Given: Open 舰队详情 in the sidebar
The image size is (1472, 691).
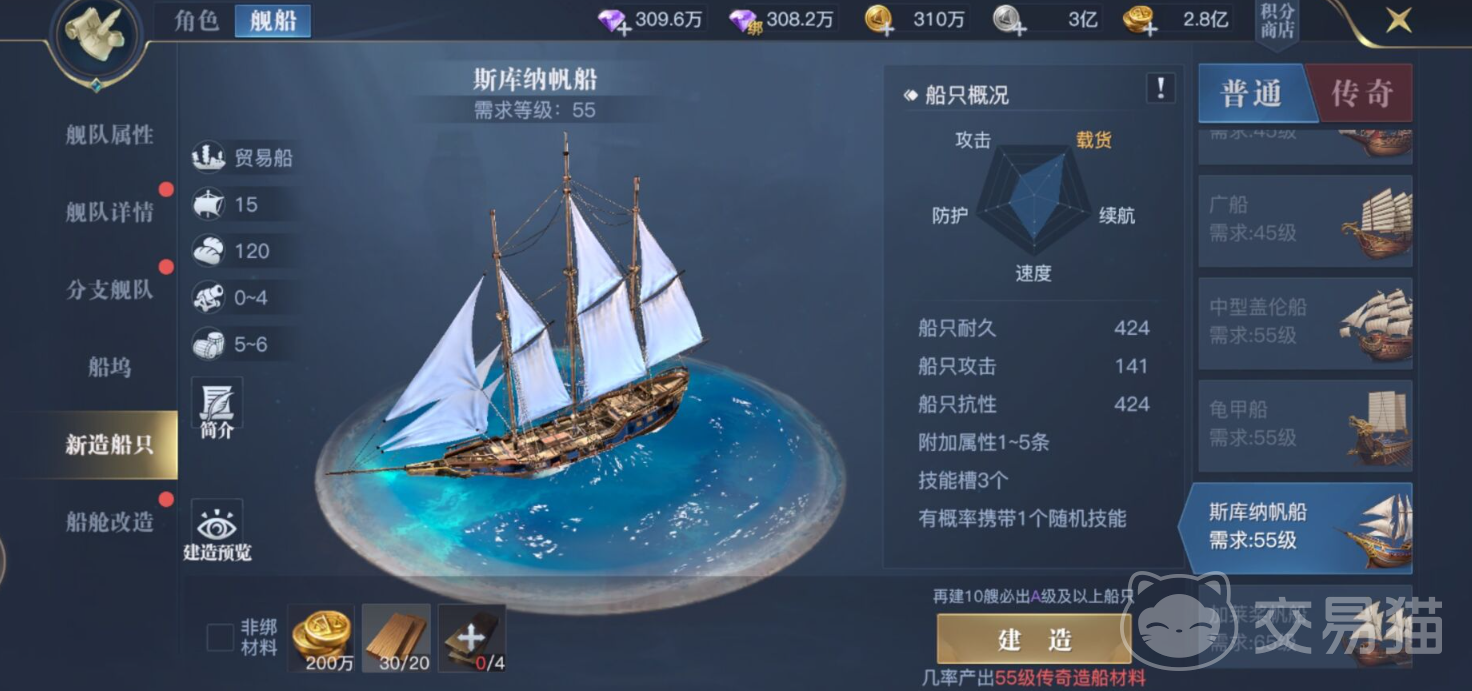Looking at the screenshot, I should coord(110,212).
